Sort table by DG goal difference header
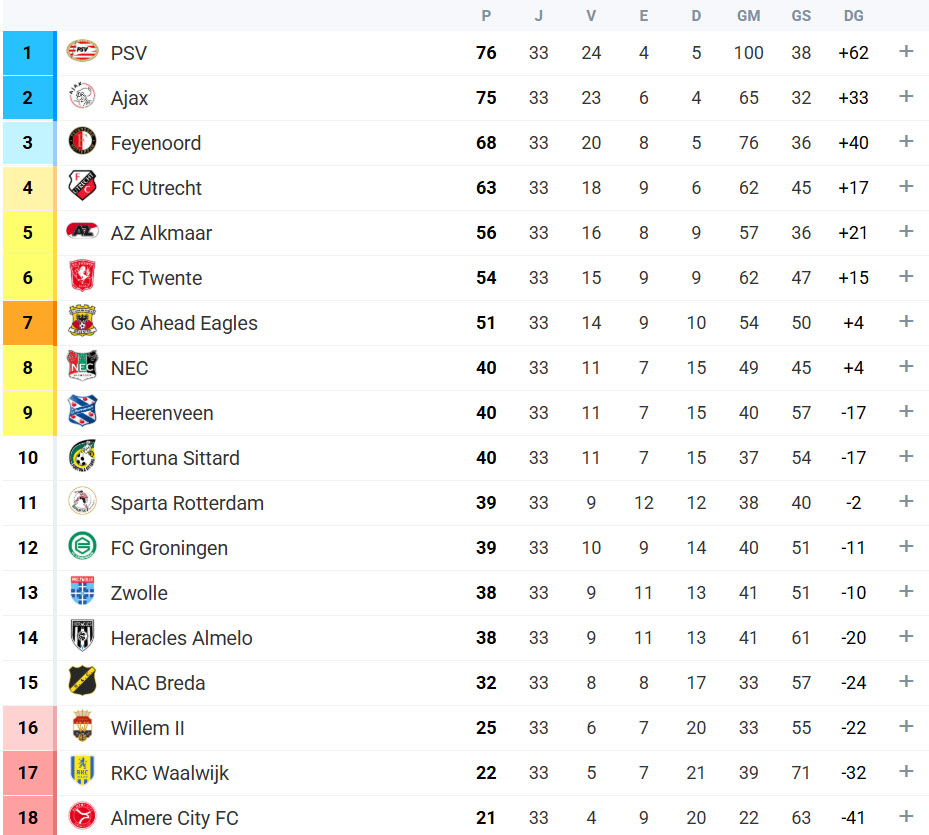Viewport: 929px width, 835px height. [853, 16]
